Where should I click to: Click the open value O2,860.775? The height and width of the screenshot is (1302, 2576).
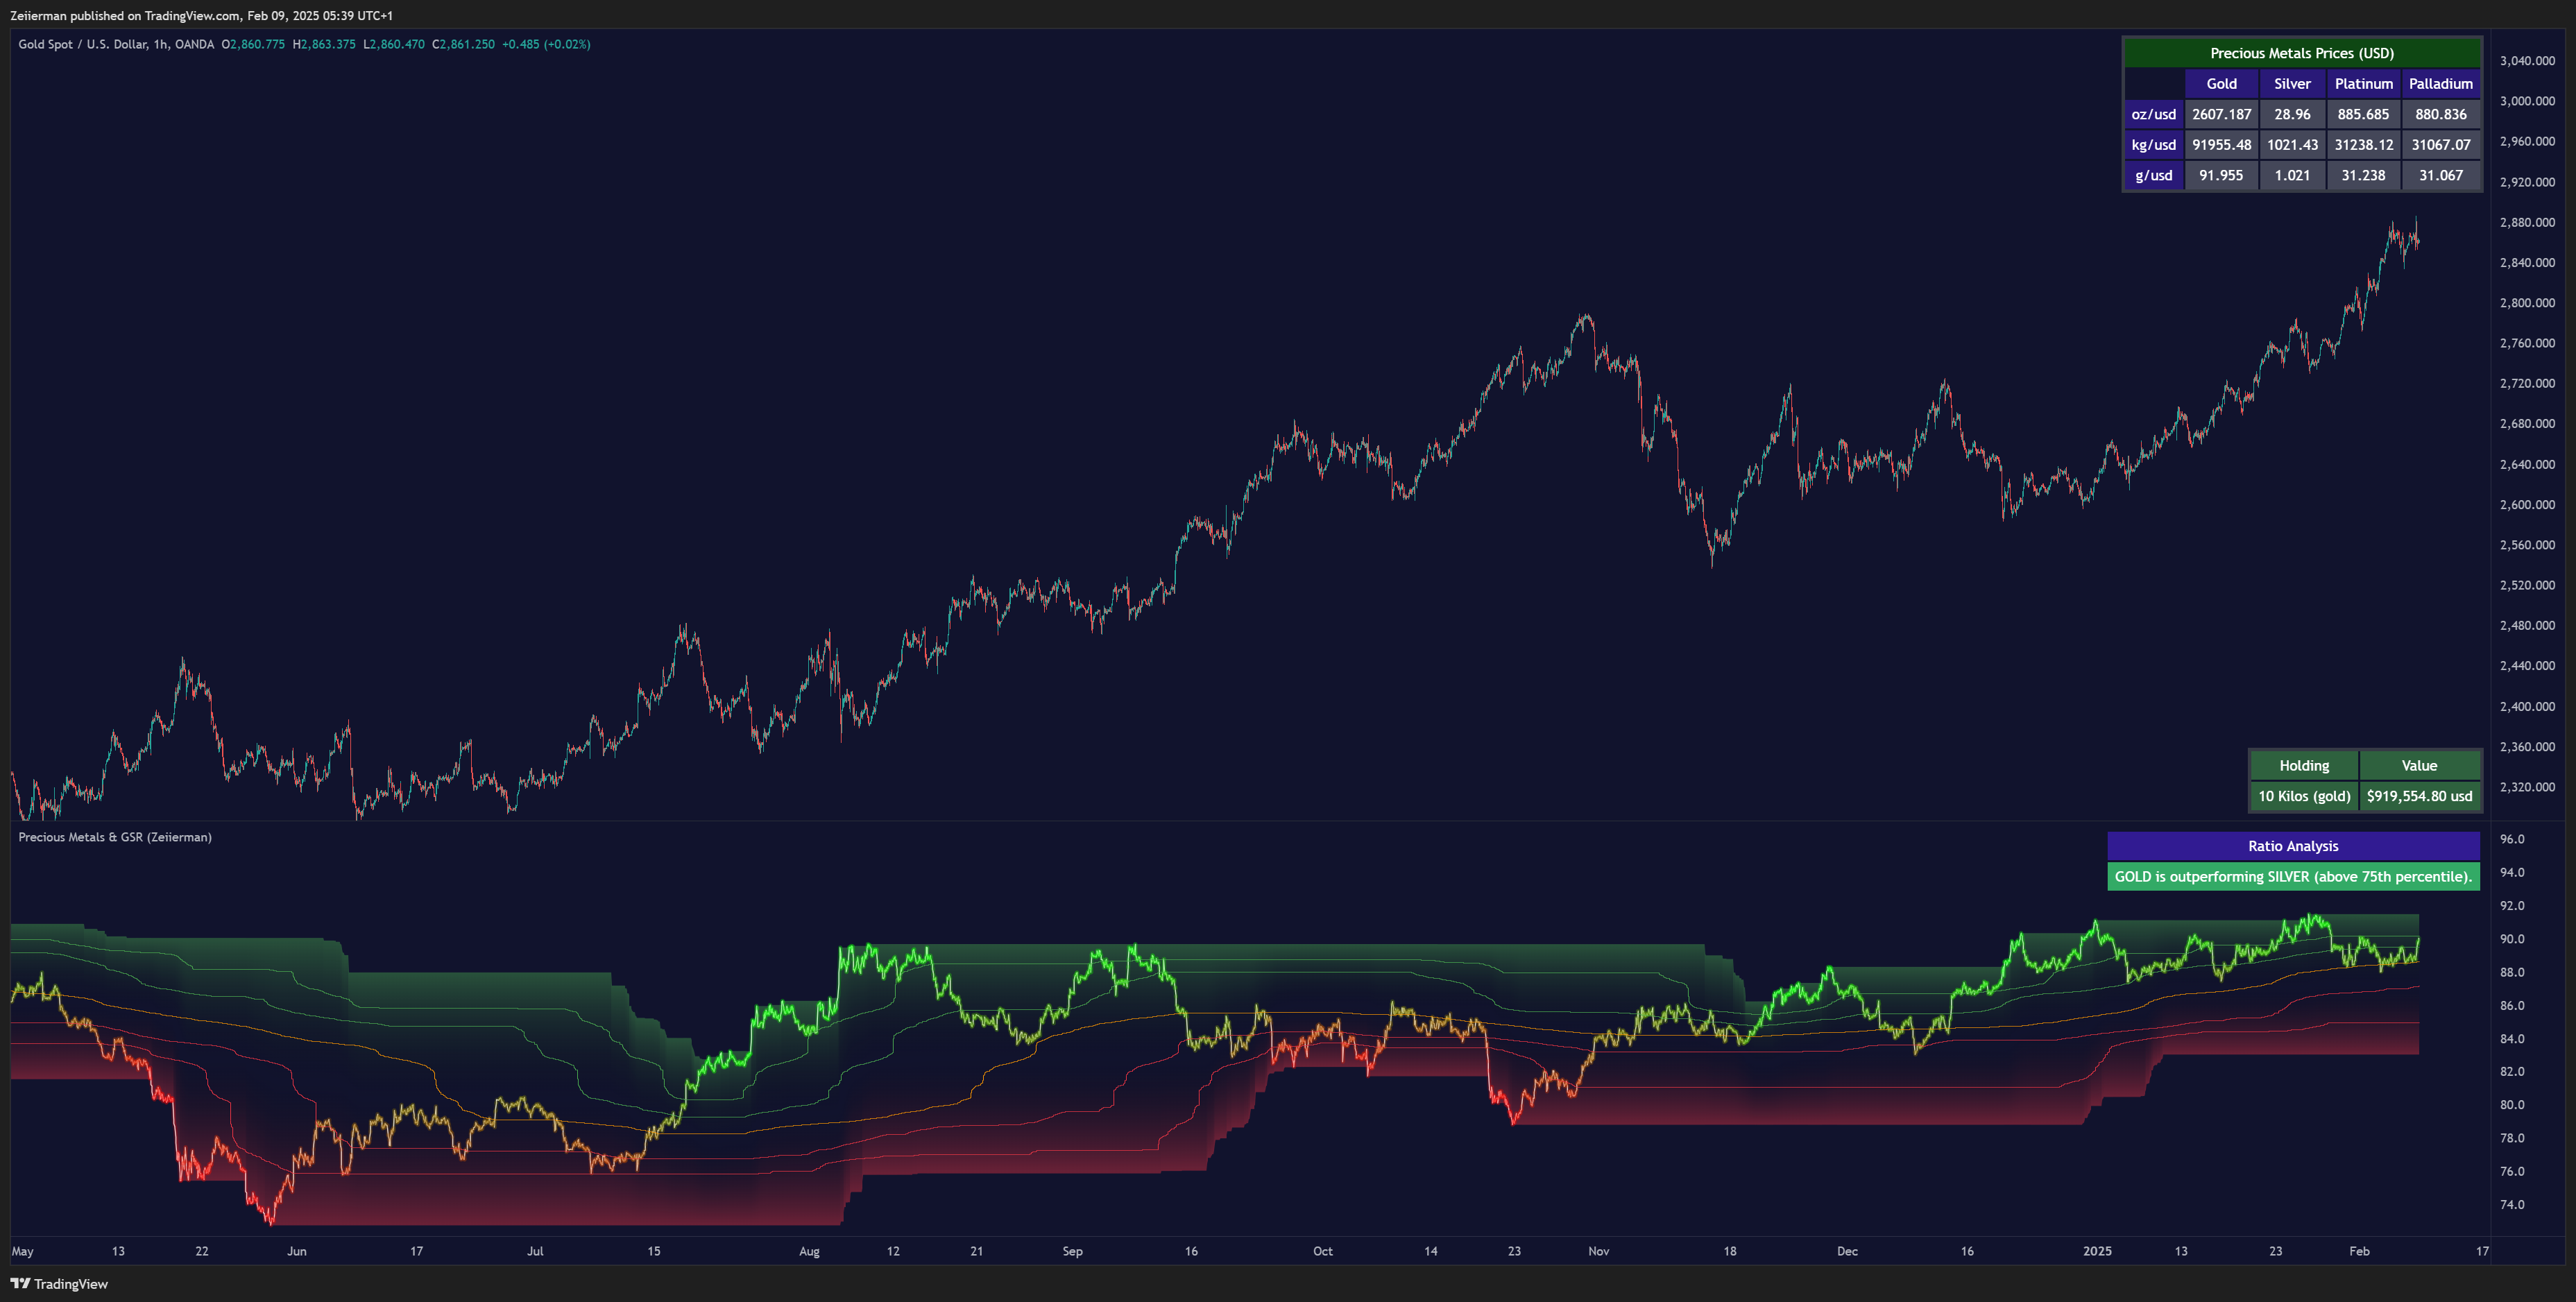[x=253, y=44]
